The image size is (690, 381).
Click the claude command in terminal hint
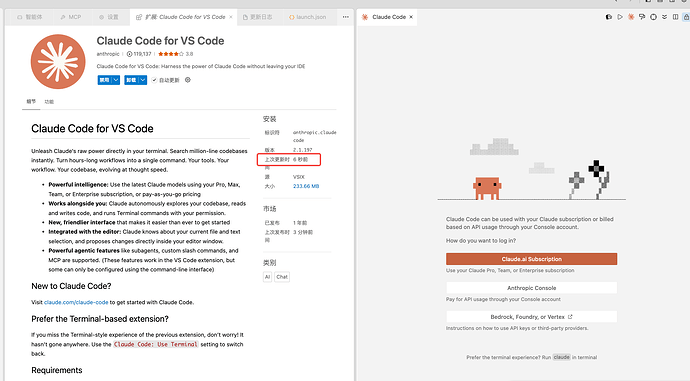[x=561, y=357]
